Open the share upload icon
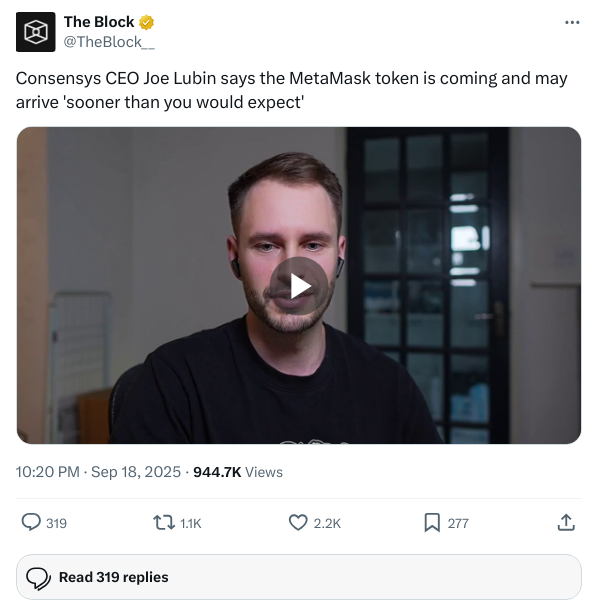Image resolution: width=598 pixels, height=608 pixels. pyautogui.click(x=566, y=522)
